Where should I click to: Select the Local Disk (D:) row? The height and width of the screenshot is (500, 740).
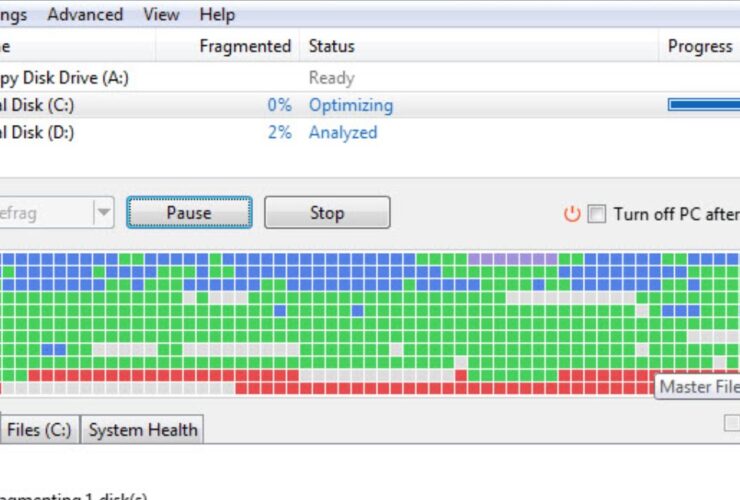point(38,132)
